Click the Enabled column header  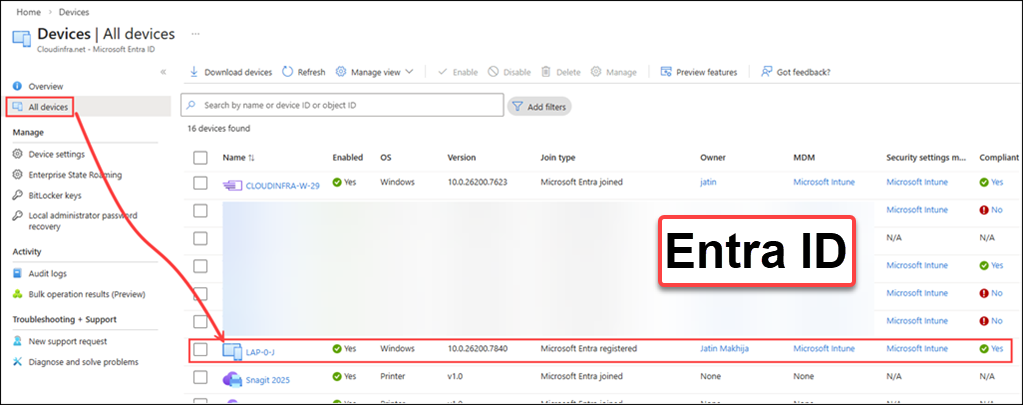point(348,158)
